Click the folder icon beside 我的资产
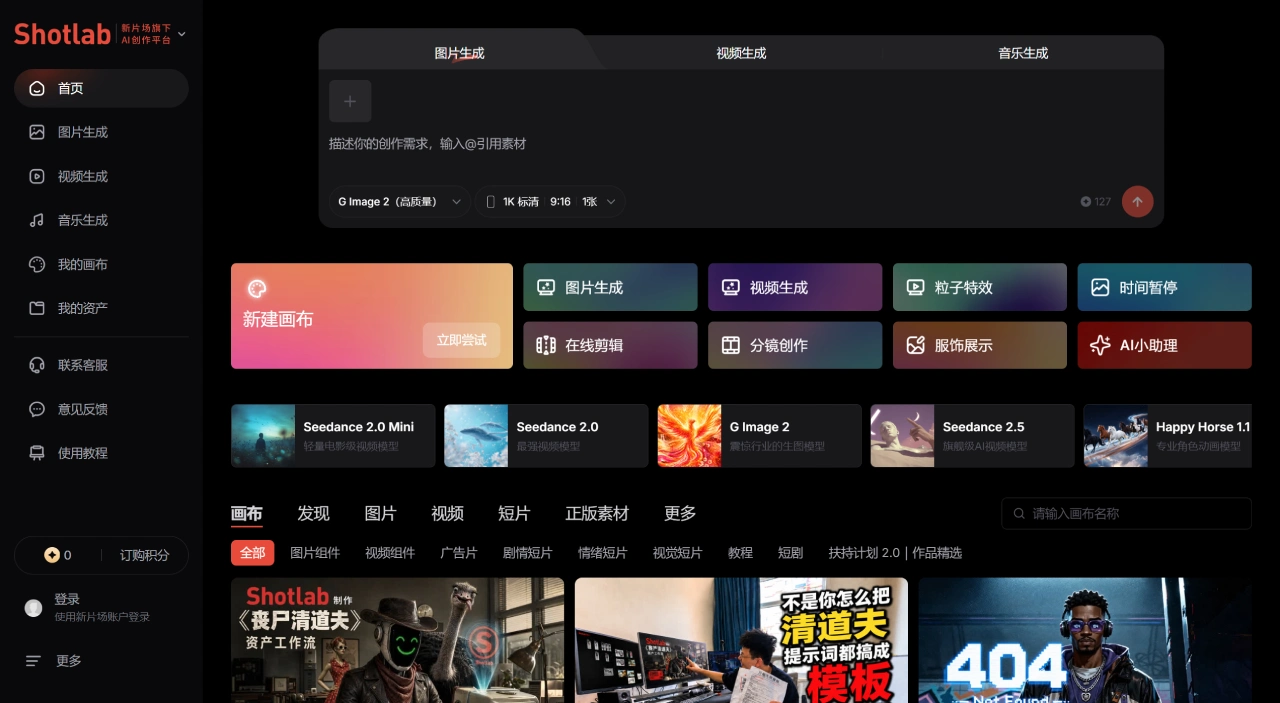Image resolution: width=1280 pixels, height=703 pixels. coord(37,308)
